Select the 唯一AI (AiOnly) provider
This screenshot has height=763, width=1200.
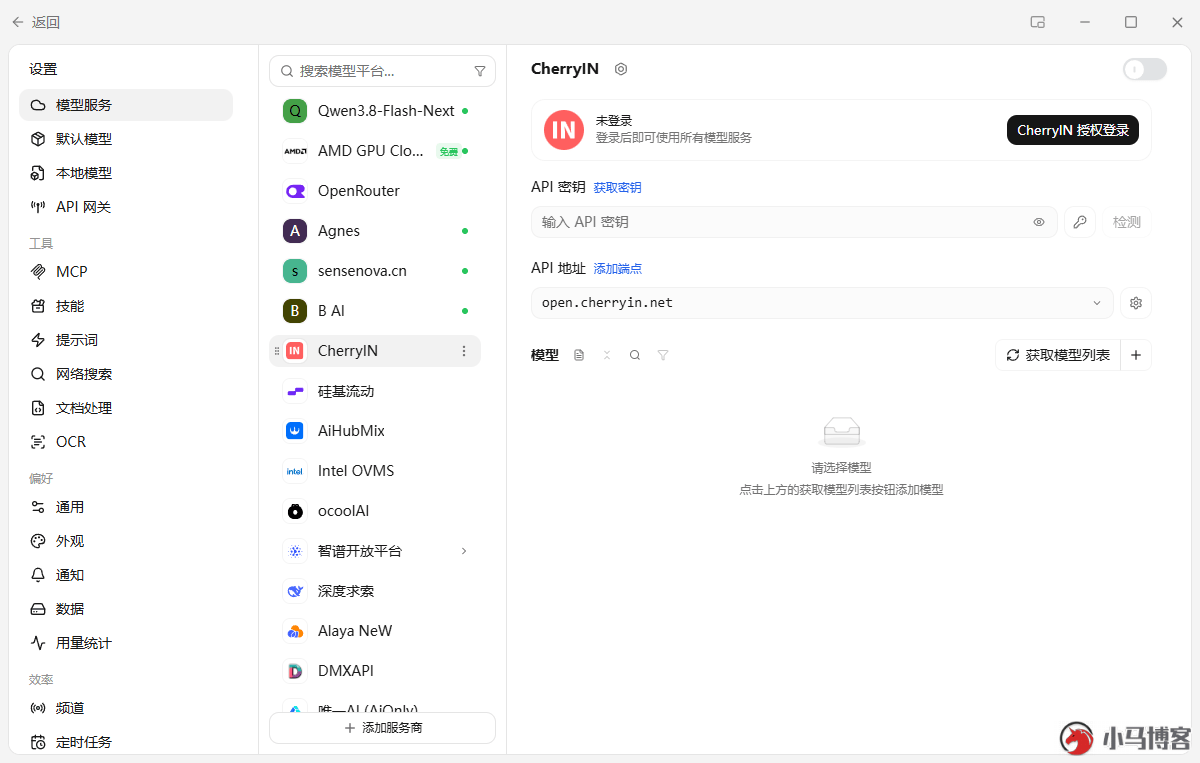375,706
